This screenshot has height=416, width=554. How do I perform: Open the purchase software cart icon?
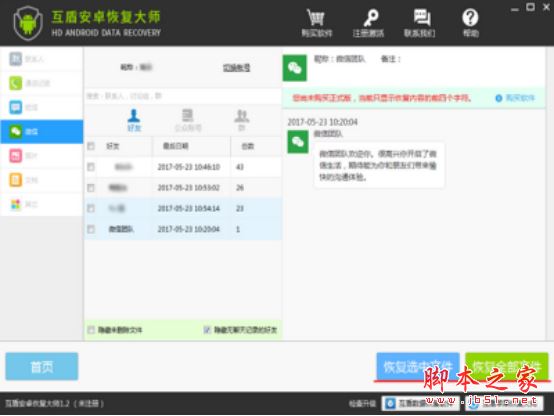point(316,18)
